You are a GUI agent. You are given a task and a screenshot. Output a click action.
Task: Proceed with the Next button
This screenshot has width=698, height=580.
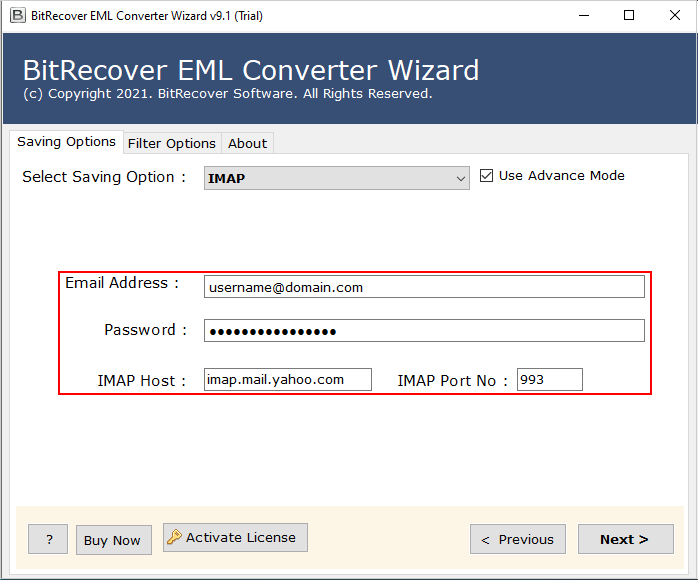point(624,539)
